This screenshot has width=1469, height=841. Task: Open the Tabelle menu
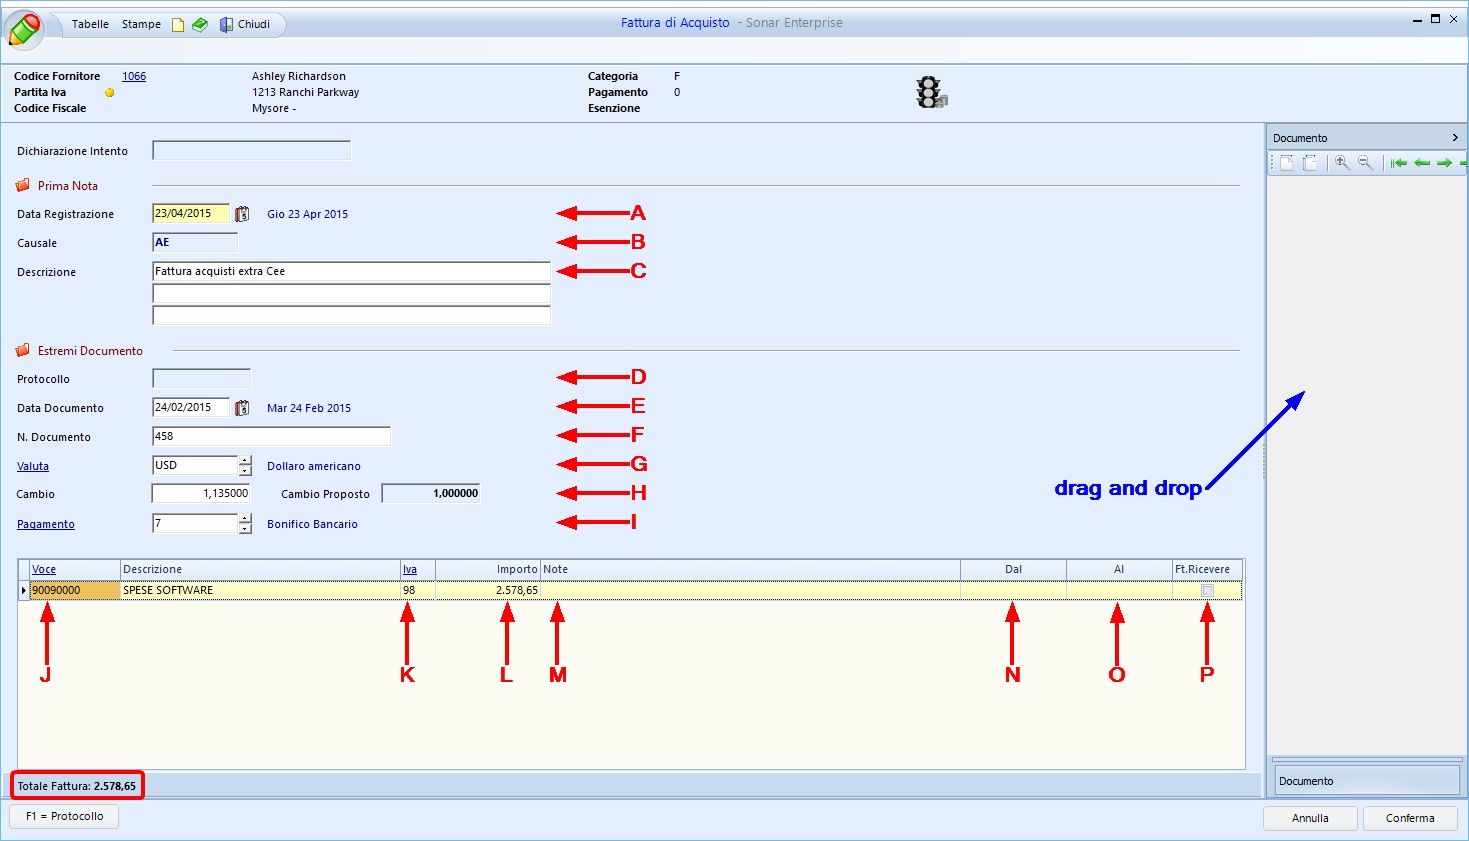click(90, 24)
